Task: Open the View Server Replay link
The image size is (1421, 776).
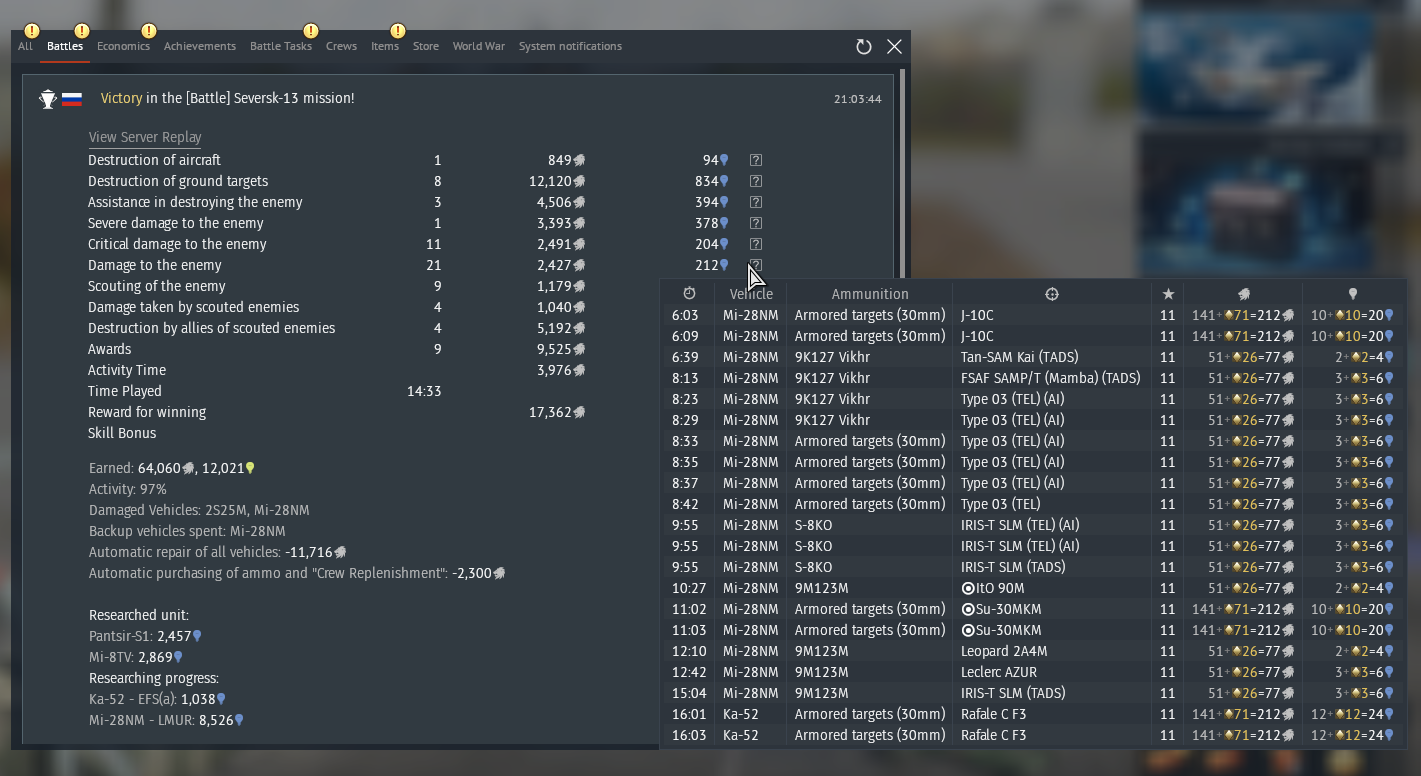Action: [145, 138]
